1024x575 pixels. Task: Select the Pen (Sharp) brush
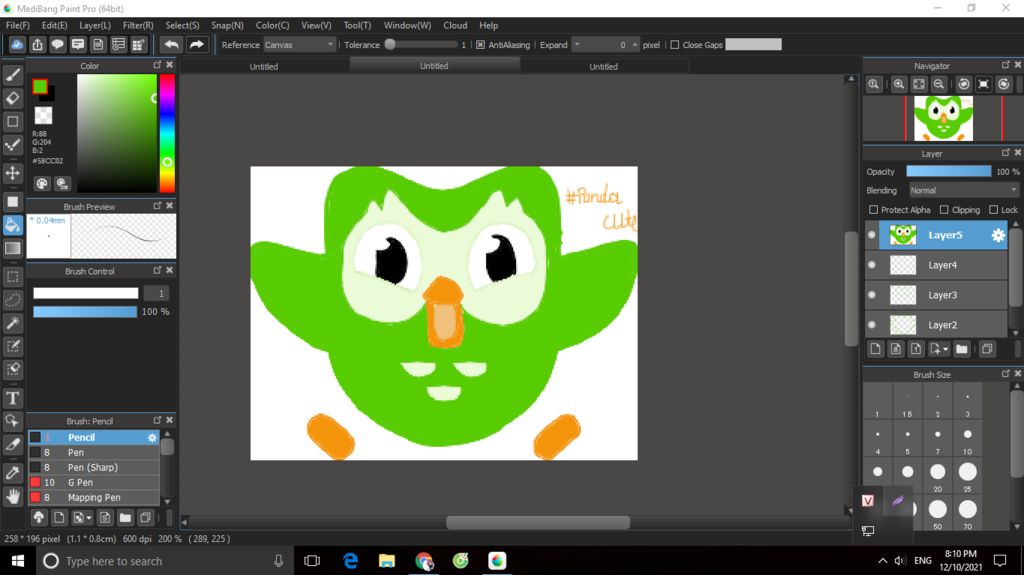click(x=93, y=468)
